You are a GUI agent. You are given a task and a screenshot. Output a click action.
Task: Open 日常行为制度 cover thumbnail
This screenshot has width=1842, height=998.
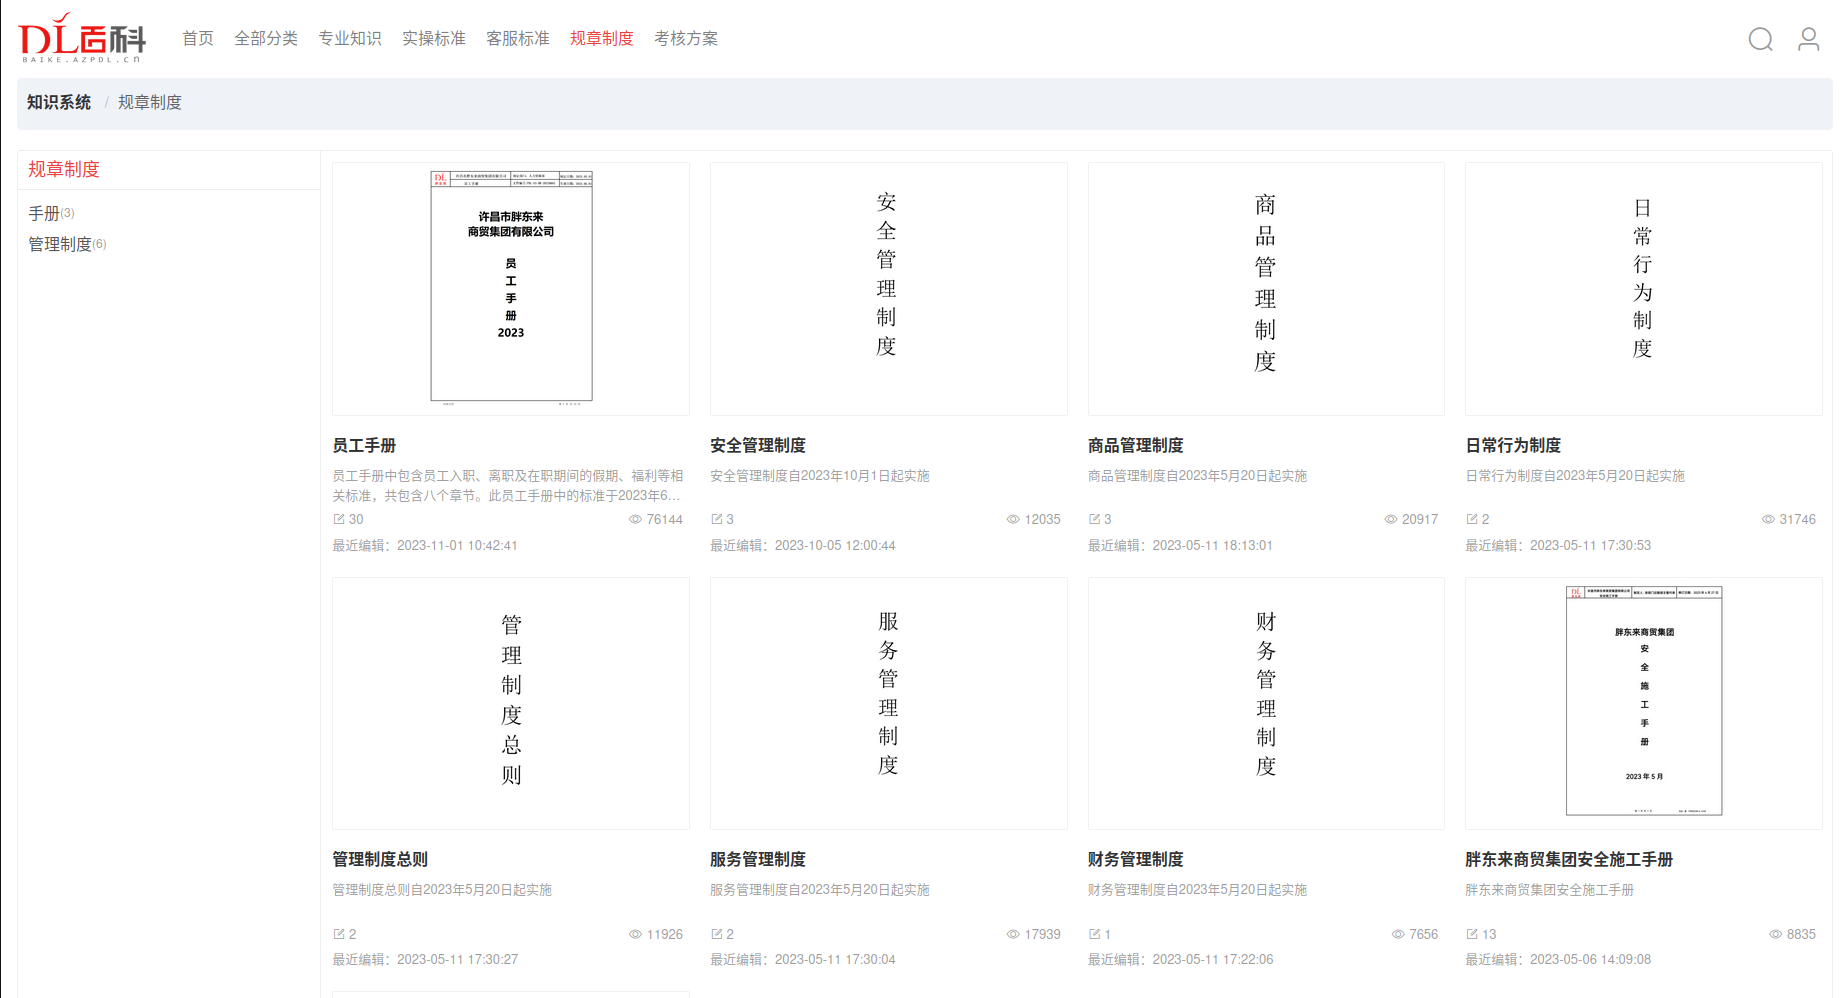(1644, 289)
